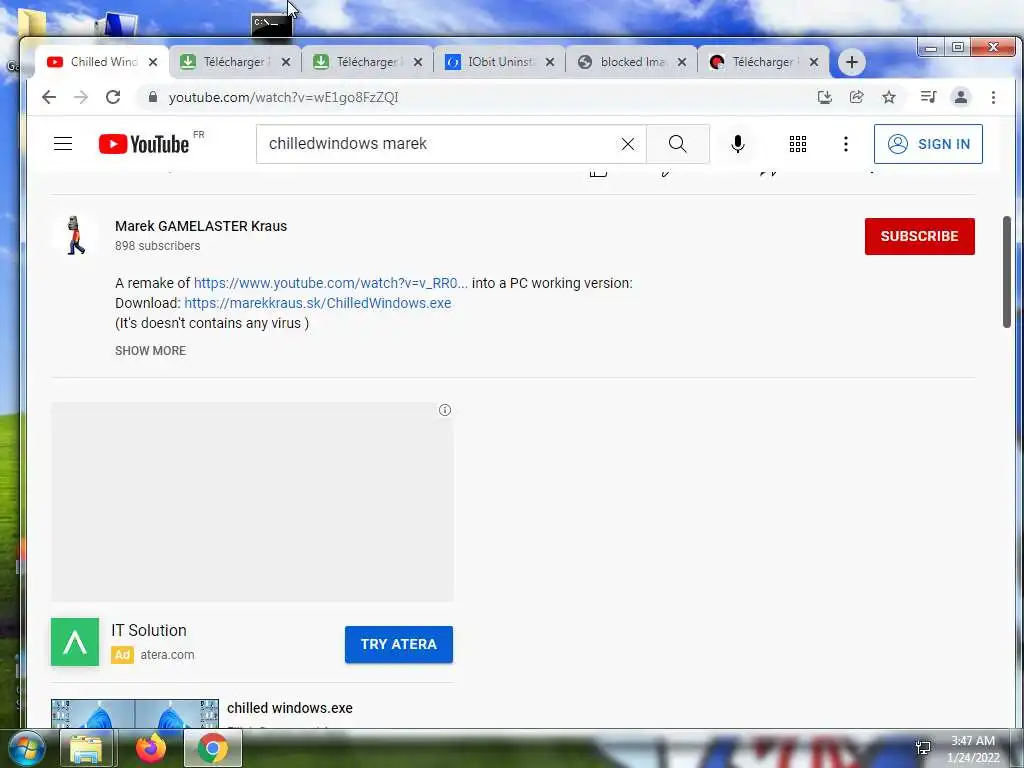Click the Atera green logo
The width and height of the screenshot is (1024, 768).
[x=75, y=642]
